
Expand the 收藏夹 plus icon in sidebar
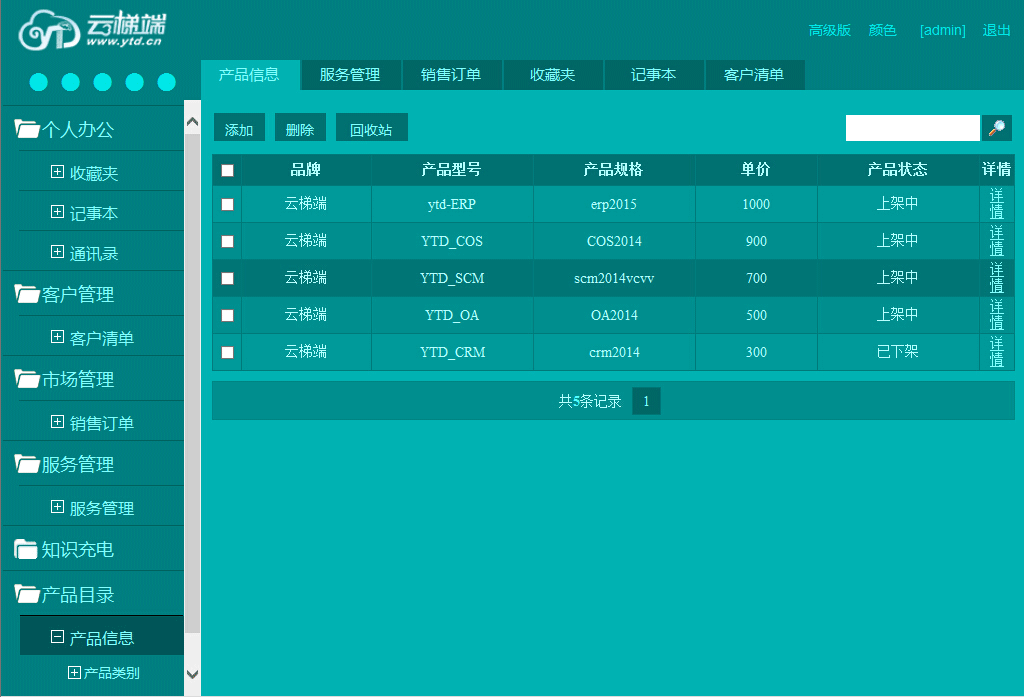coord(57,172)
